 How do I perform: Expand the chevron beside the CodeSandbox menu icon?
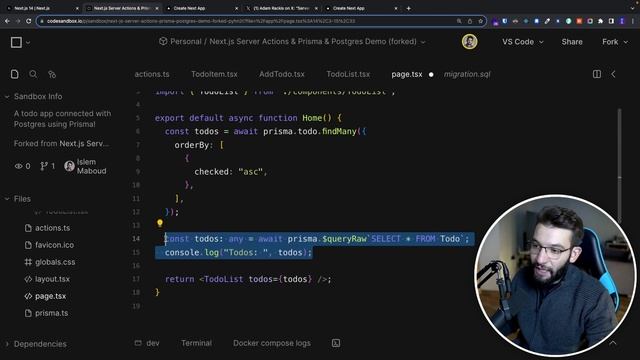(28, 42)
